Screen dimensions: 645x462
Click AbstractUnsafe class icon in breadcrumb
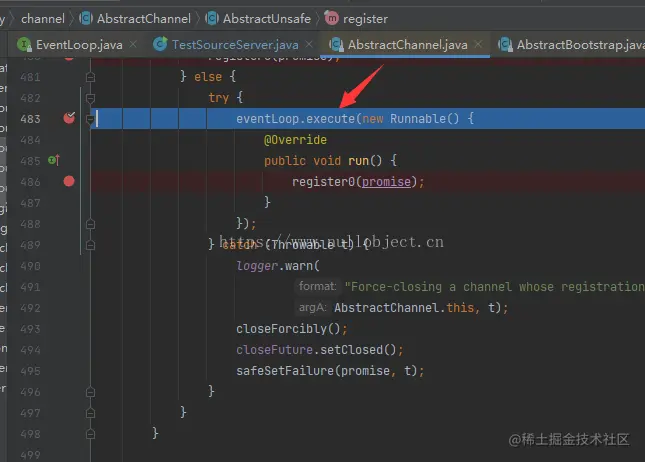point(212,18)
